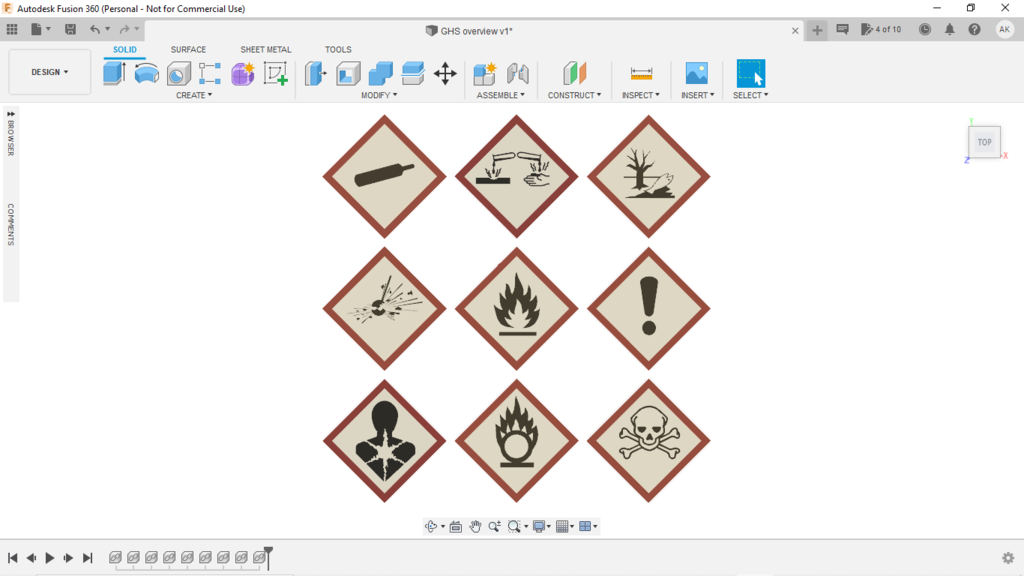Open the extensions chat icon
Viewport: 1024px width, 576px height.
point(842,29)
